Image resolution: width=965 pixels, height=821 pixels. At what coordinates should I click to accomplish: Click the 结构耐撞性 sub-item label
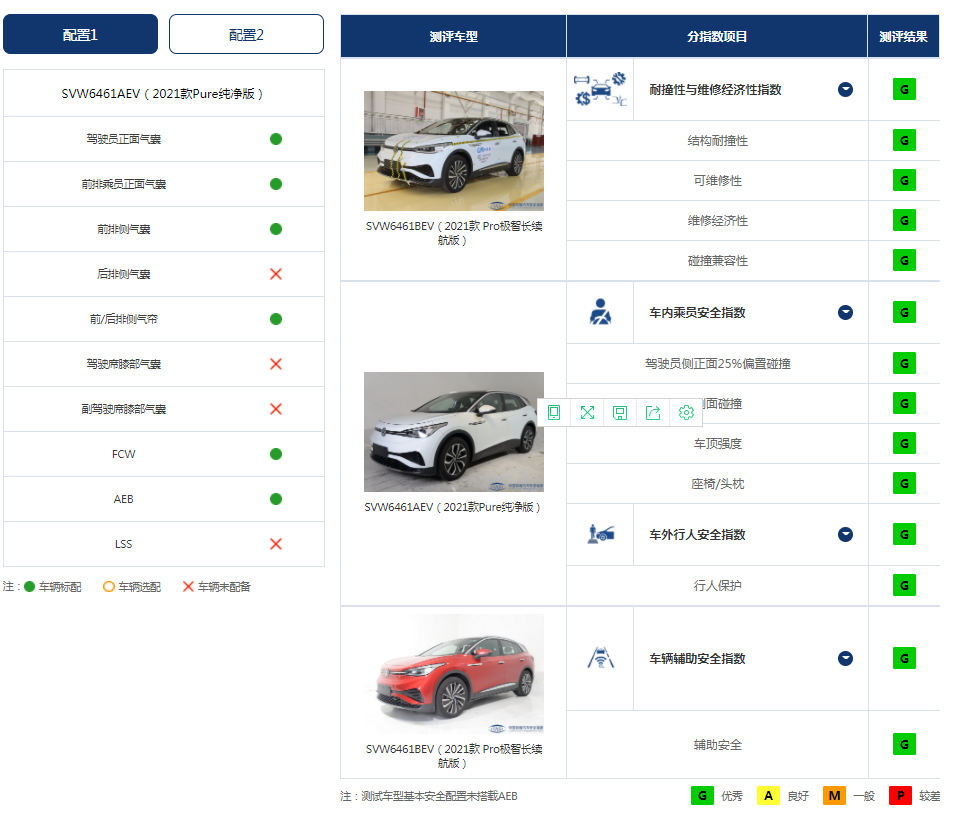pyautogui.click(x=717, y=141)
